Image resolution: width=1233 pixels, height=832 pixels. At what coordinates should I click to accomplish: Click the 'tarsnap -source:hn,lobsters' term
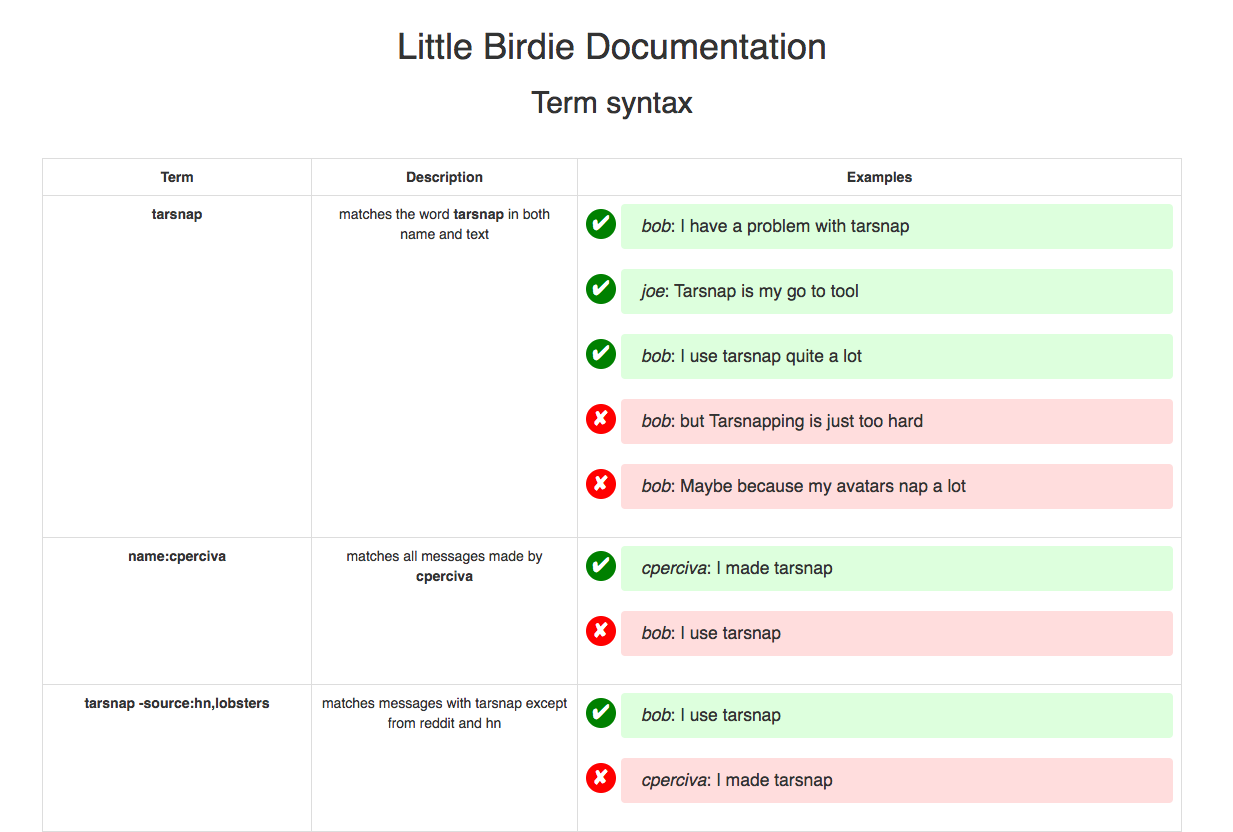(x=177, y=703)
